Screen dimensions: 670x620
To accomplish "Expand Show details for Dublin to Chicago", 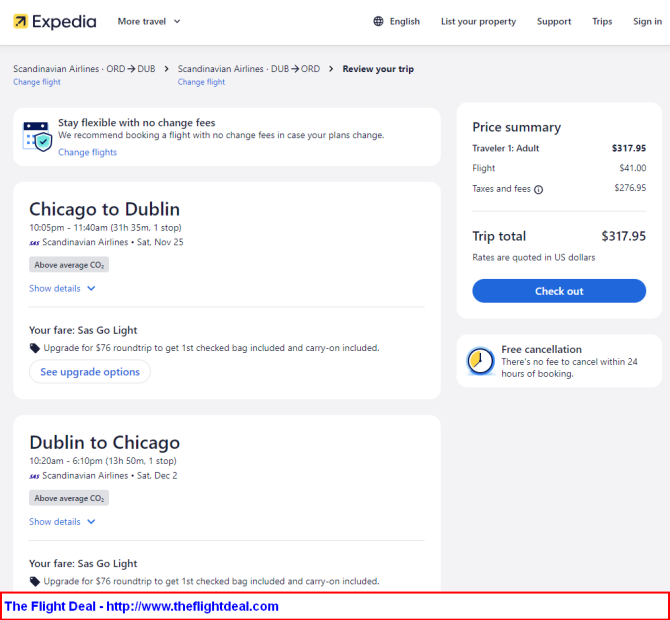I will point(62,522).
